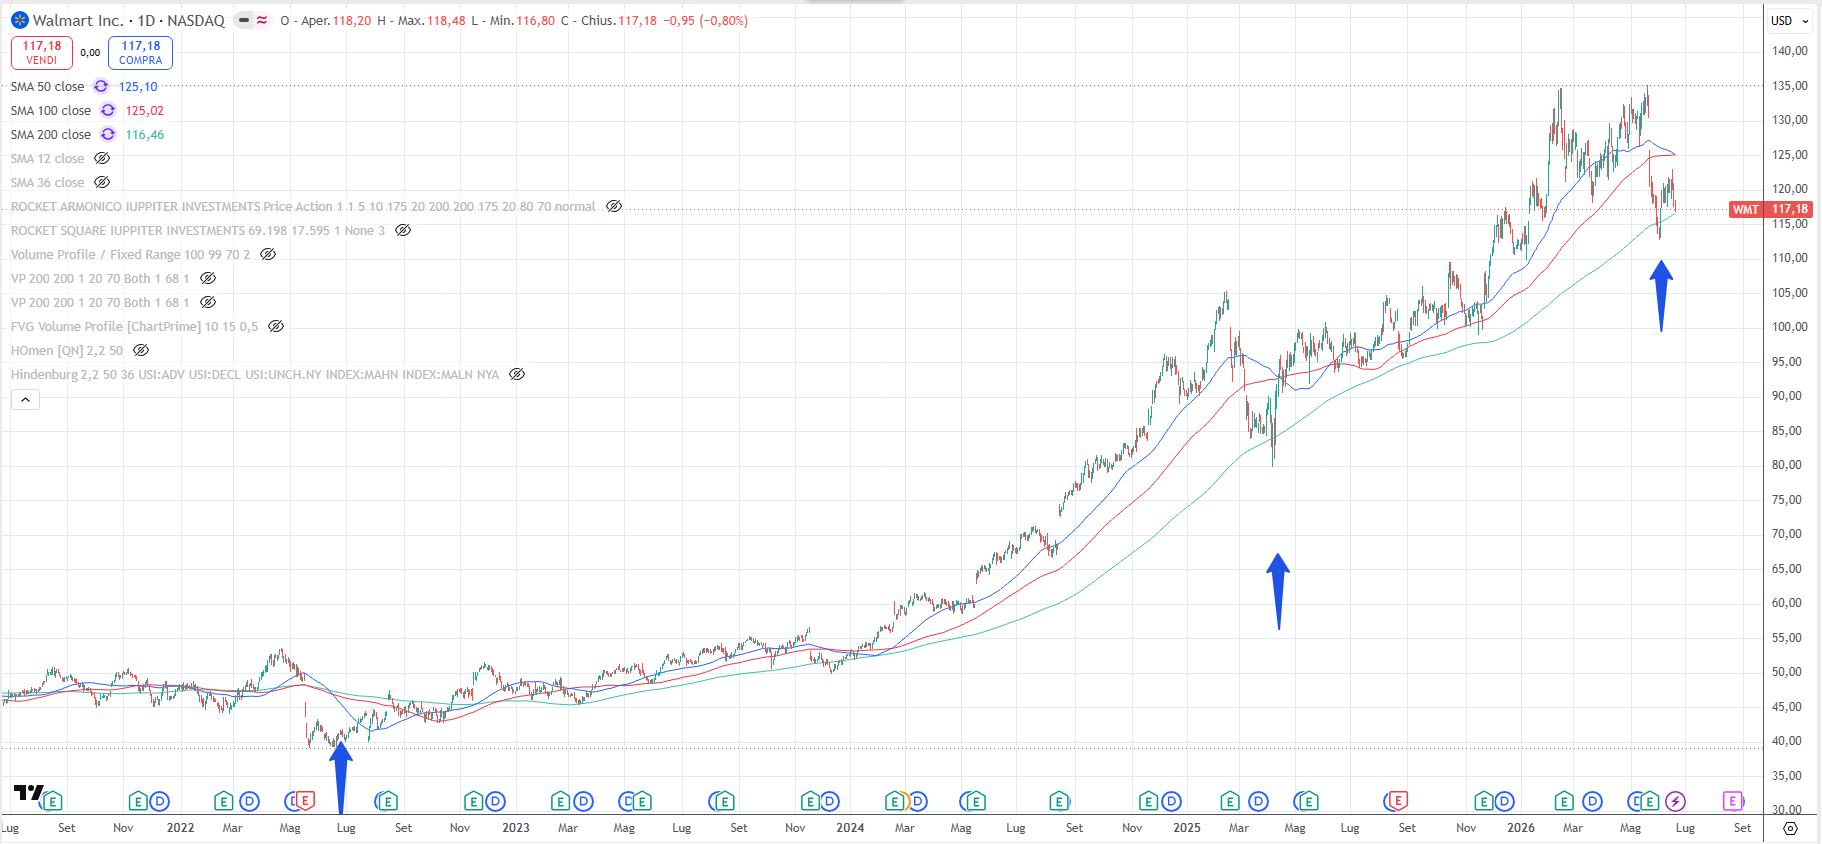Open the dividend marker near December 2022
Screen dimensions: 1822x844
(x=497, y=801)
